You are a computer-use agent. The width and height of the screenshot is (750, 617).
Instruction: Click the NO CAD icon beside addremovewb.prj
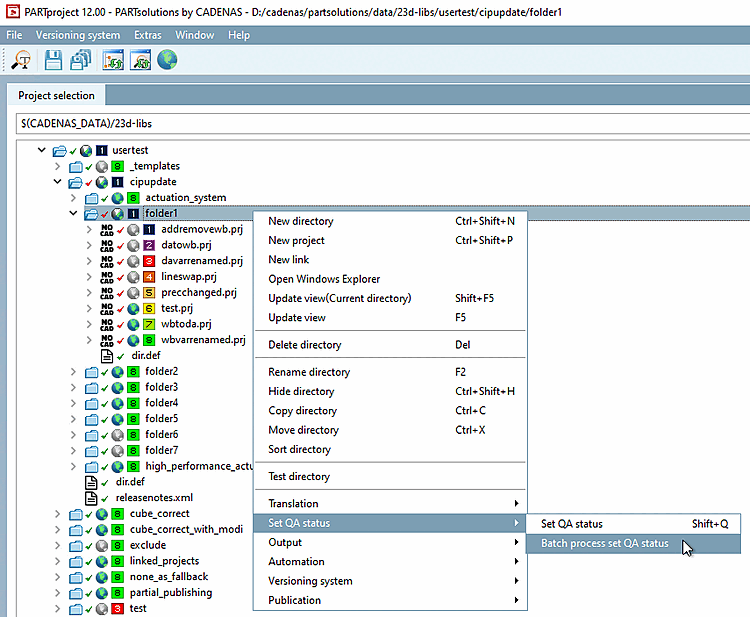pyautogui.click(x=107, y=230)
